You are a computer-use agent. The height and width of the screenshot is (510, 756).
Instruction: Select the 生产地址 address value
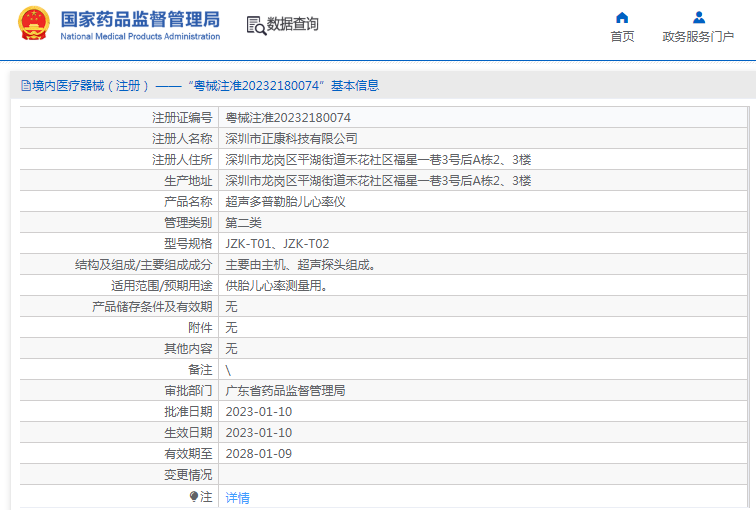378,181
